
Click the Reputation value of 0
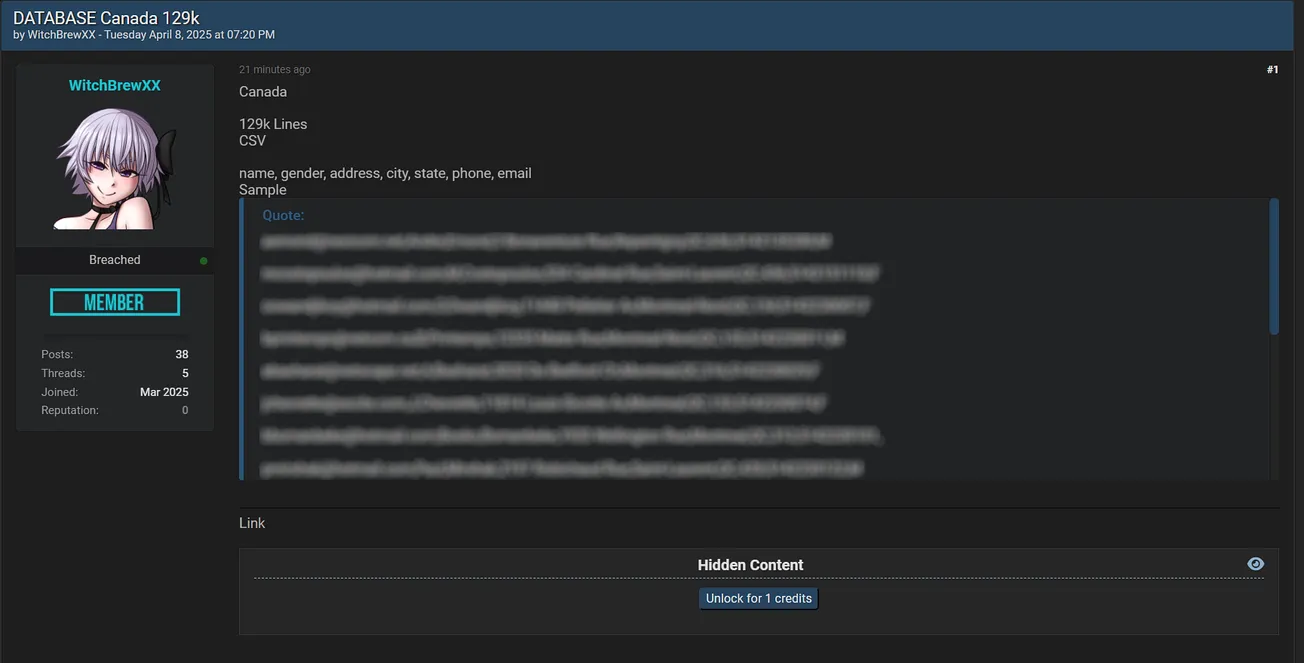[x=184, y=409]
